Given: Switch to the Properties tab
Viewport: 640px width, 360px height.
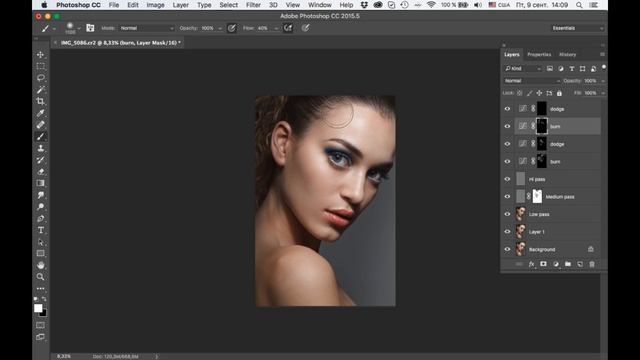Looking at the screenshot, I should (x=539, y=54).
